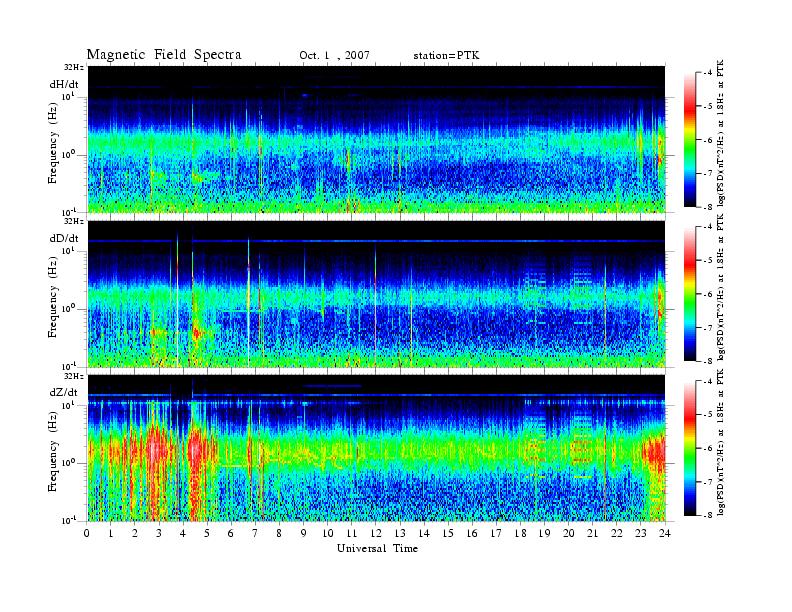Image resolution: width=792 pixels, height=612 pixels.
Task: Click hour 0 on the Universal Time axis
Action: [x=87, y=533]
